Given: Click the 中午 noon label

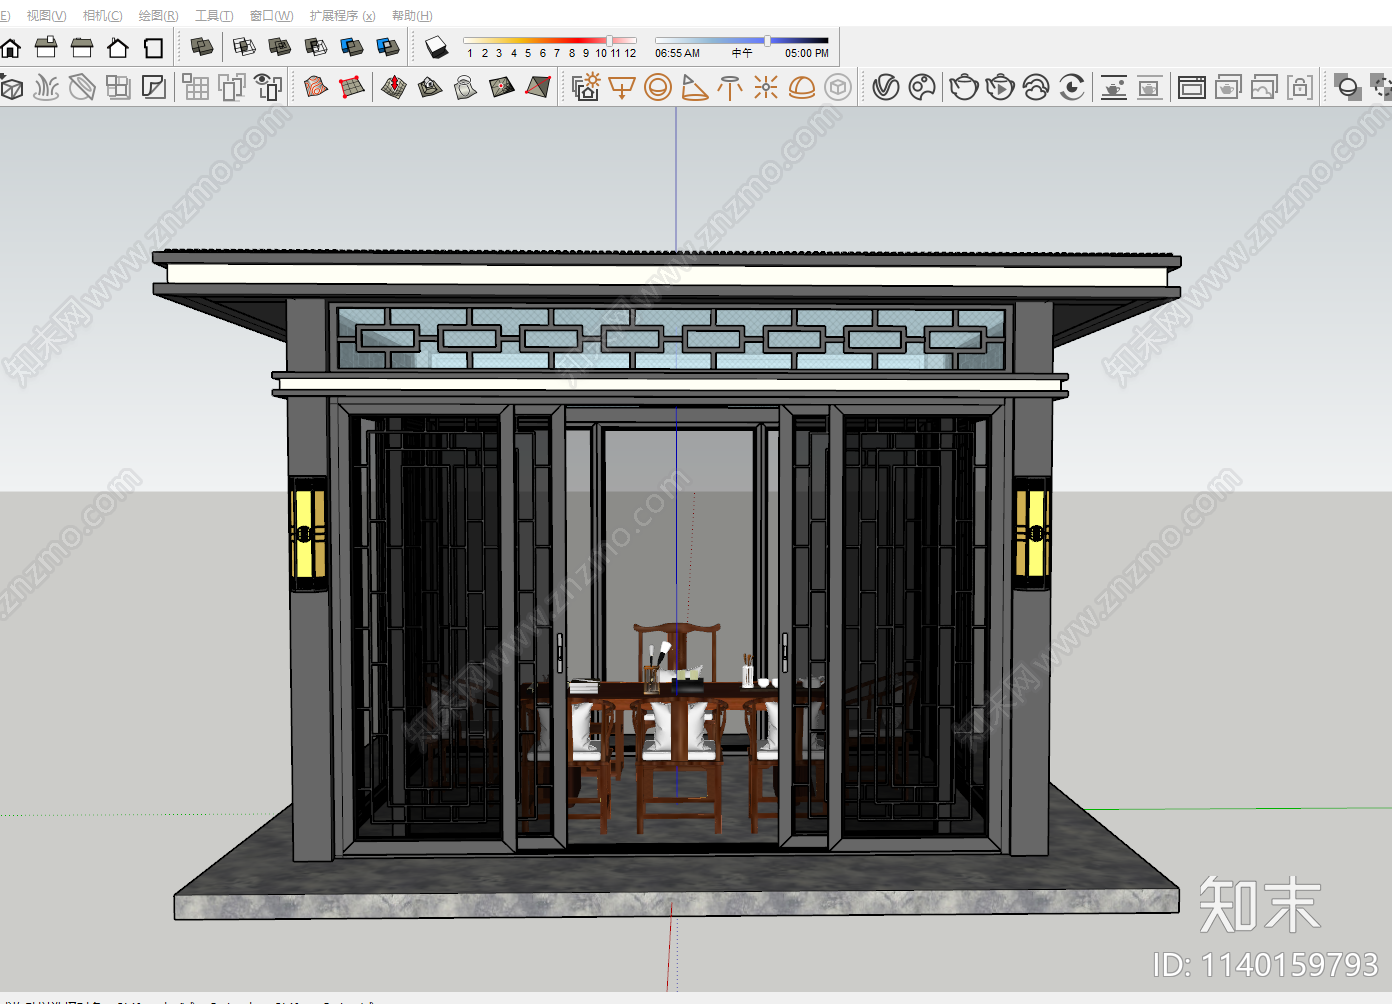Looking at the screenshot, I should (x=741, y=54).
